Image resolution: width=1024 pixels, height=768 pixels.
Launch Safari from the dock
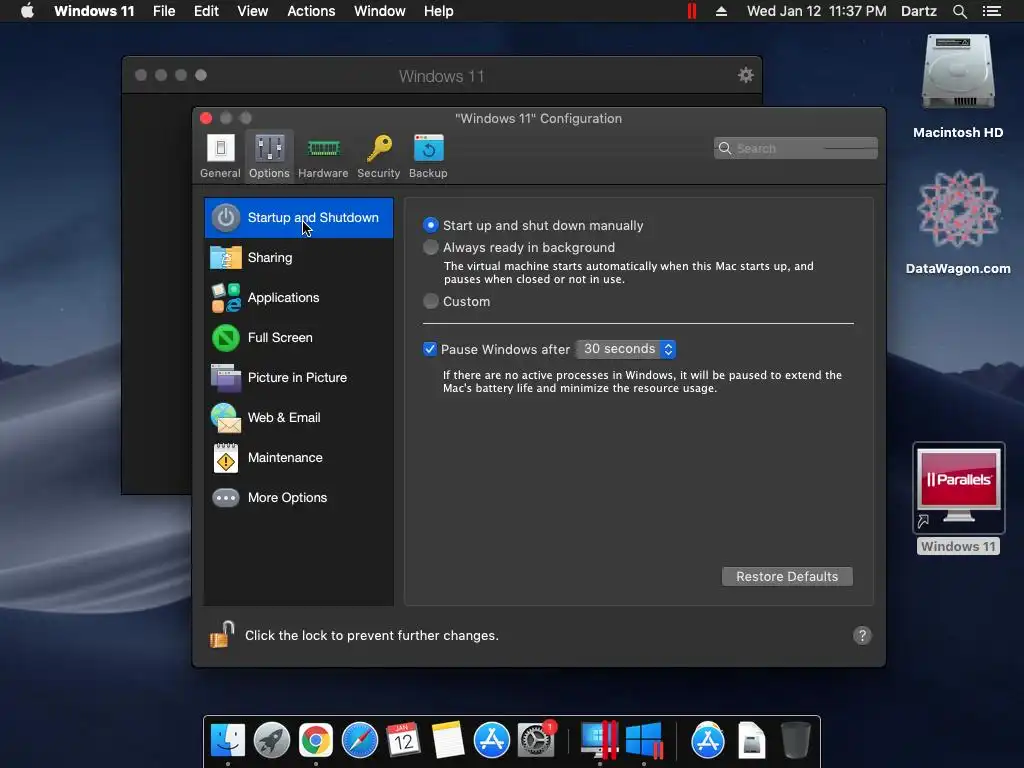coord(360,741)
